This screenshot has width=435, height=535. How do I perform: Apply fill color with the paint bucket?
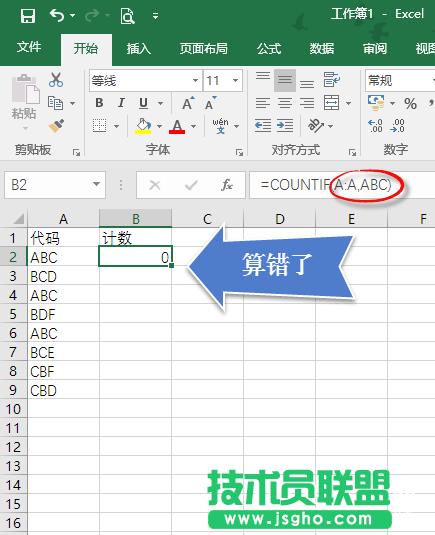click(144, 126)
